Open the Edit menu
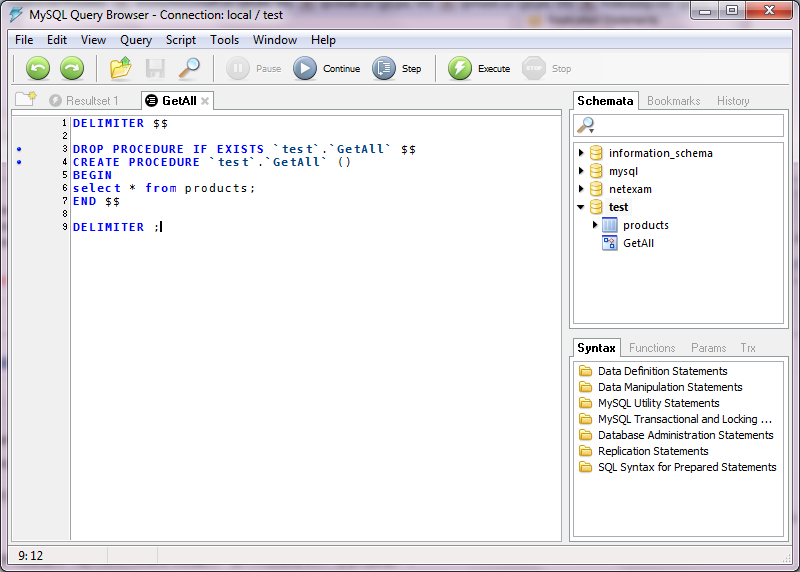Image resolution: width=800 pixels, height=572 pixels. [x=57, y=40]
